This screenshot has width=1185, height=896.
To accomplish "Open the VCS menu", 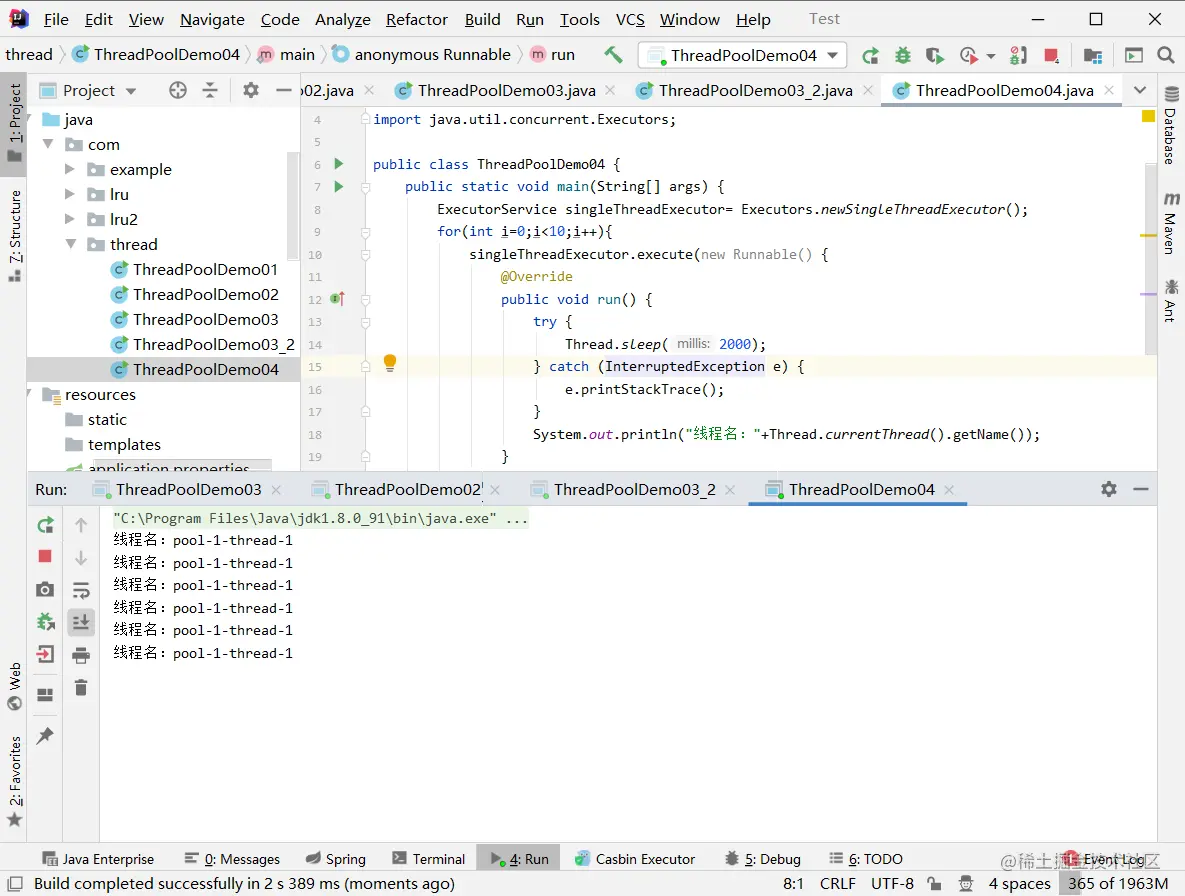I will (x=630, y=20).
